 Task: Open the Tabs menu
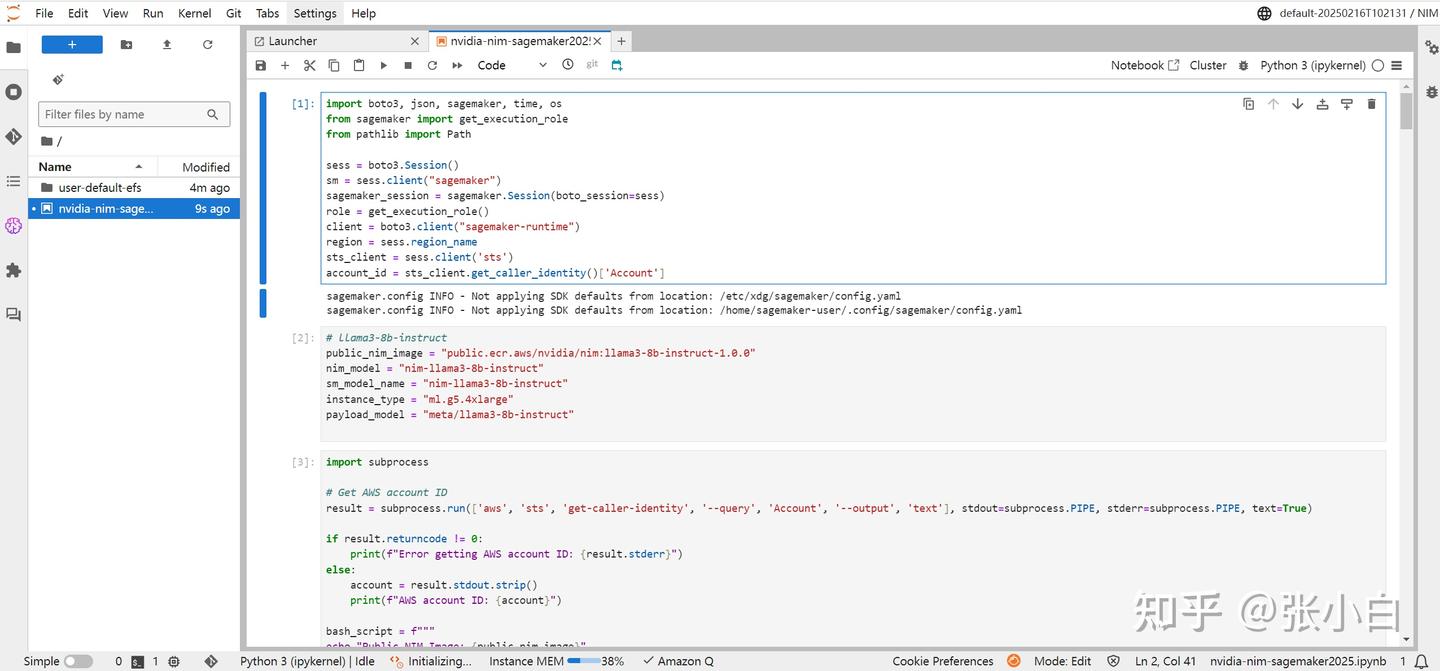(267, 13)
